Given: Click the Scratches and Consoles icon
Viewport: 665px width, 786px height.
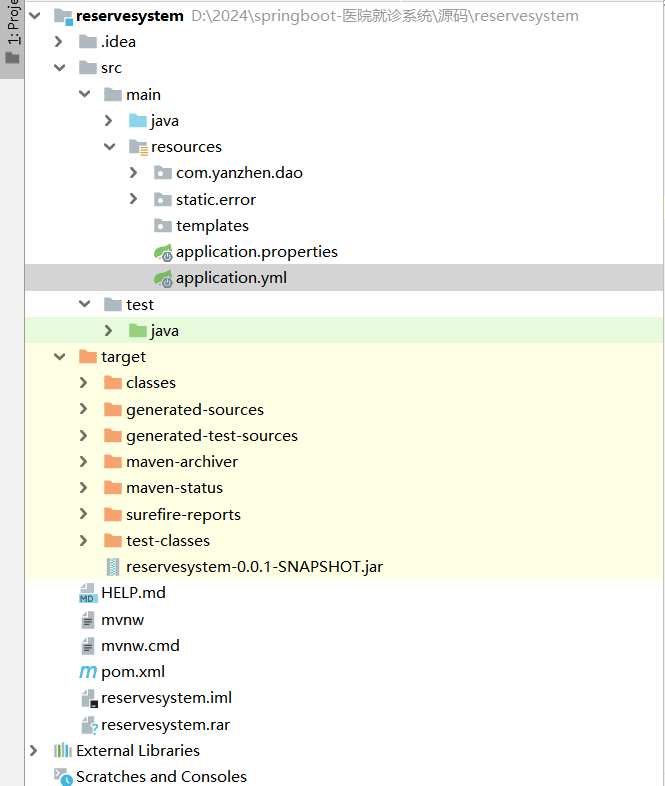Looking at the screenshot, I should [63, 777].
